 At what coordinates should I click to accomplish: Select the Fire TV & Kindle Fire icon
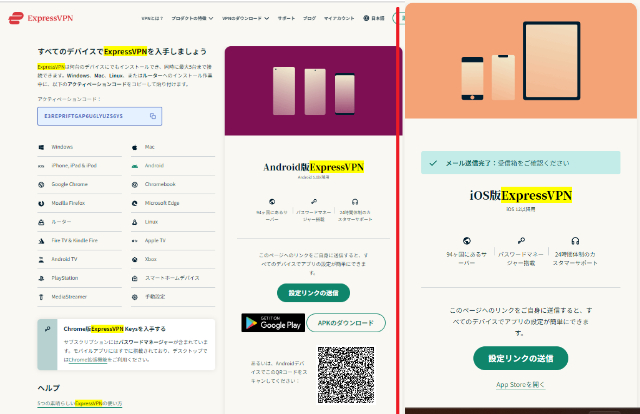(x=41, y=241)
